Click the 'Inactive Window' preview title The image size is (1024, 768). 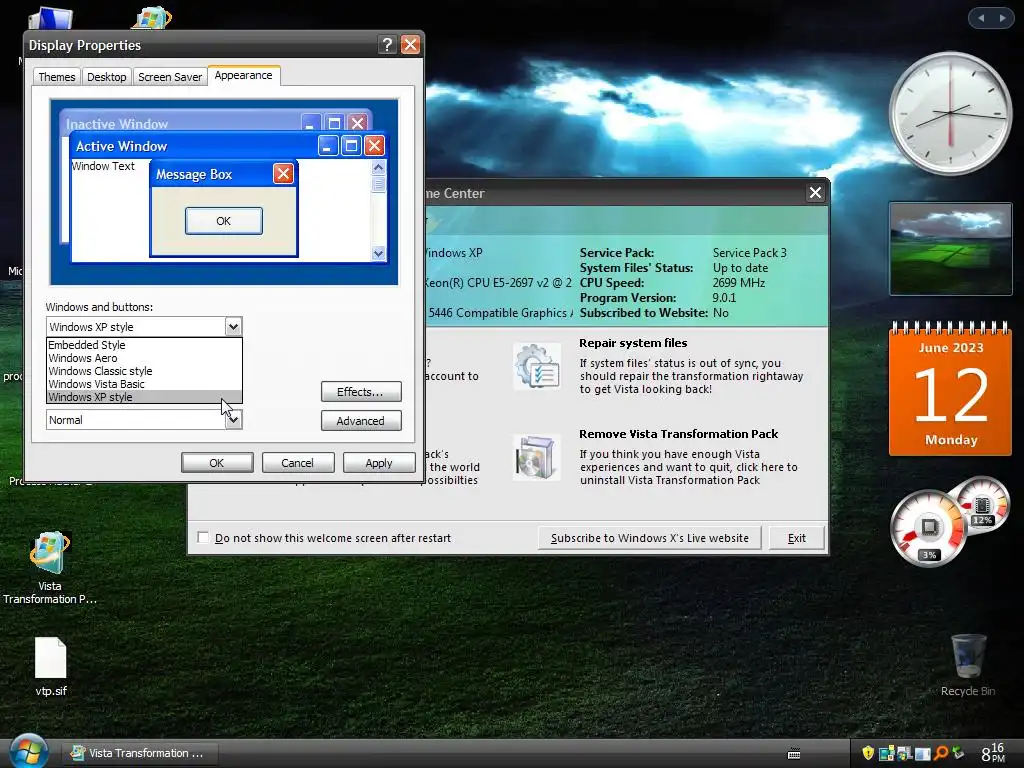click(117, 124)
